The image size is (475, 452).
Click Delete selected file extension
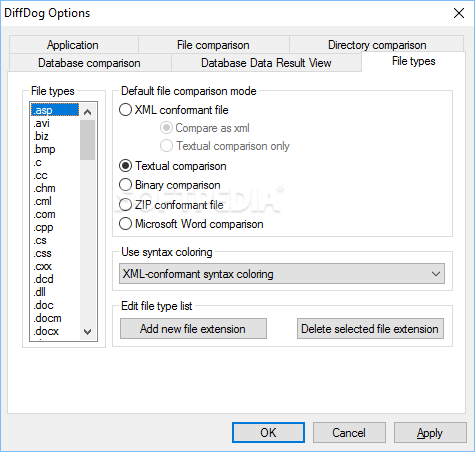(370, 329)
